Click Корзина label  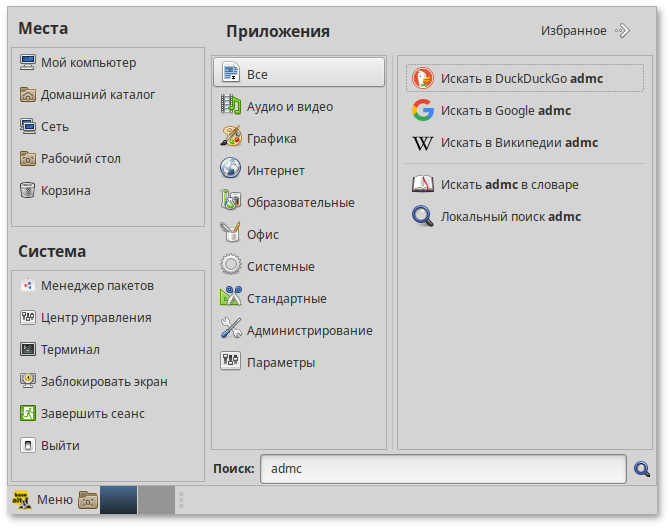[x=65, y=191]
